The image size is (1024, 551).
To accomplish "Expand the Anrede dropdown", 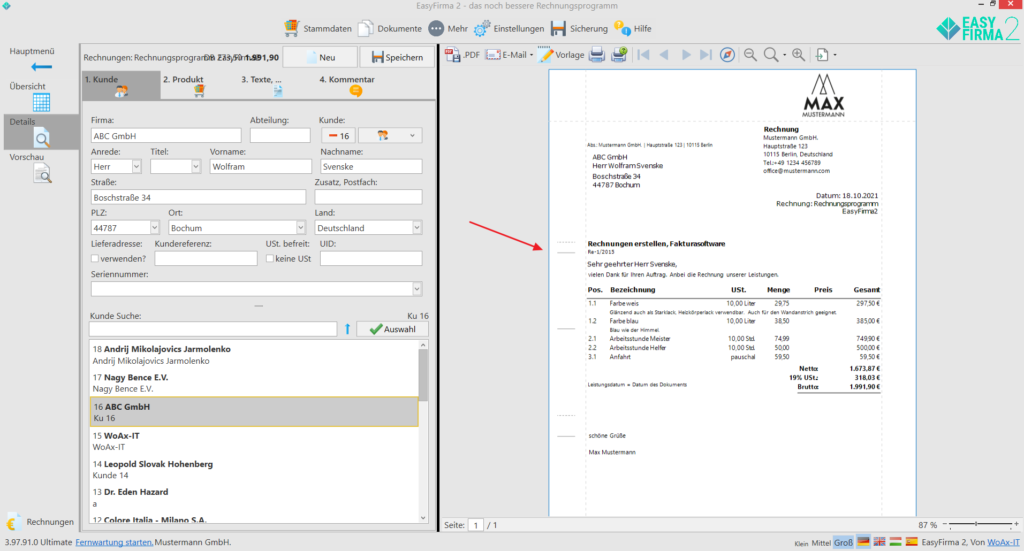I will pyautogui.click(x=134, y=167).
